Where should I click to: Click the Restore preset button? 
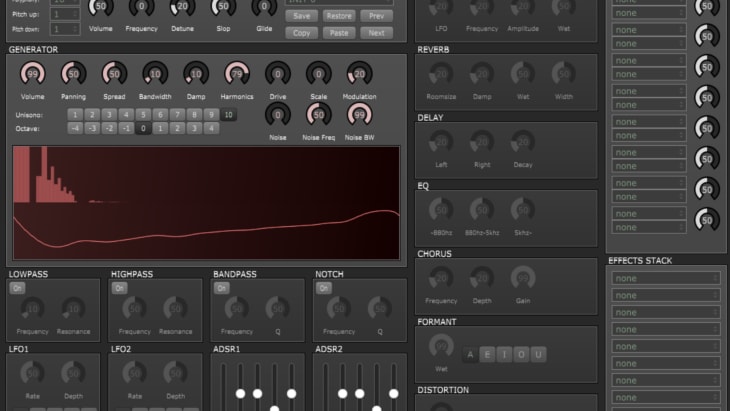[x=339, y=16]
